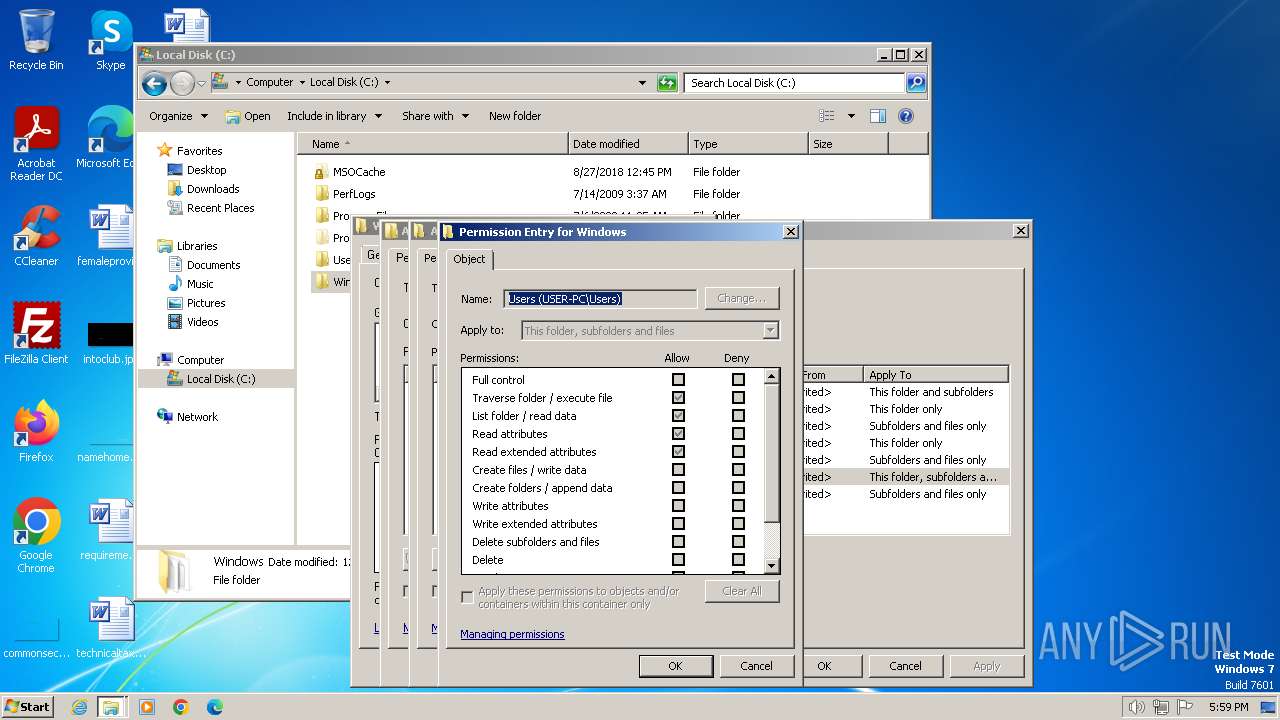
Task: Select the PerfLogs folder icon
Action: (x=321, y=194)
